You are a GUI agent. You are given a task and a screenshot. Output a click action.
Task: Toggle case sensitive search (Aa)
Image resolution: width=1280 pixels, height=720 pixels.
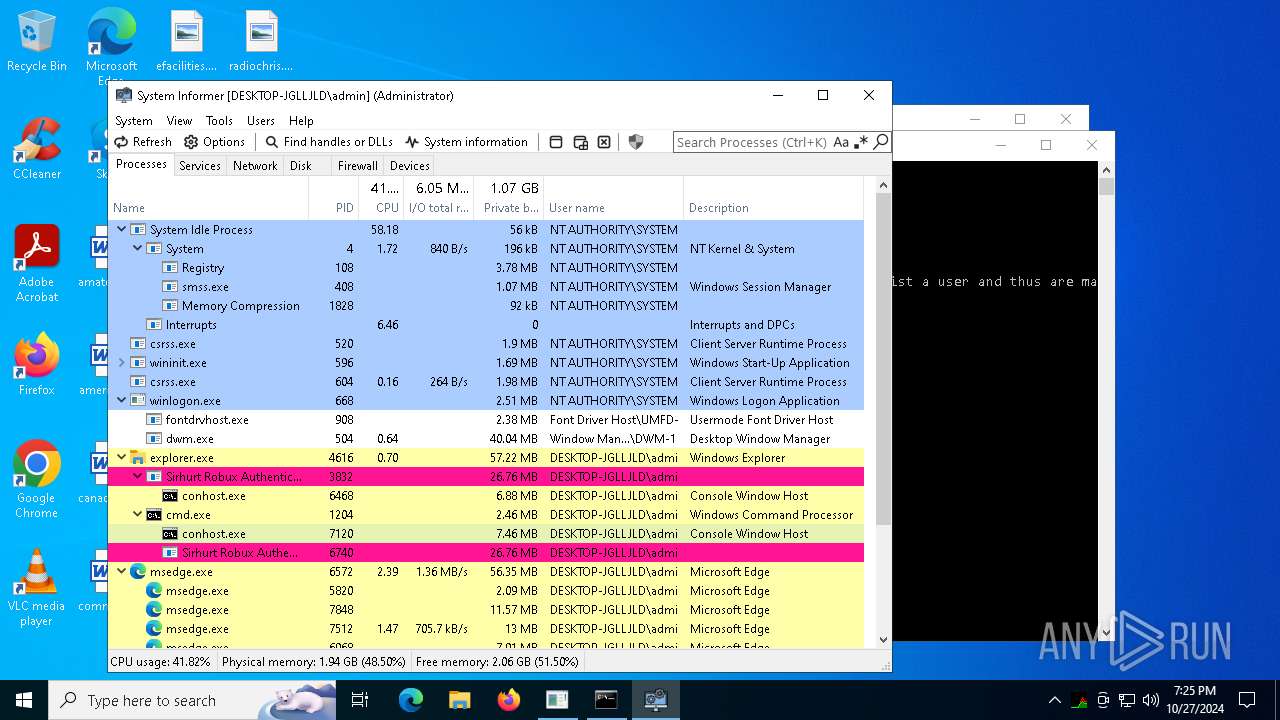[x=841, y=142]
